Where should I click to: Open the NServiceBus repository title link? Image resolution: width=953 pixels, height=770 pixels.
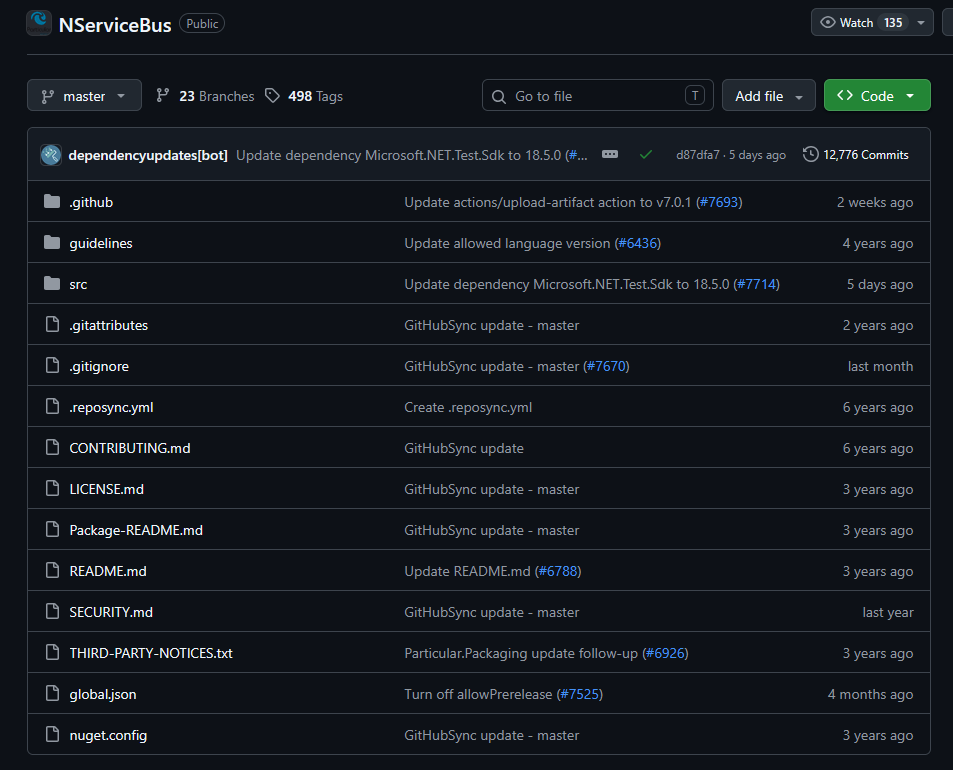tap(115, 25)
